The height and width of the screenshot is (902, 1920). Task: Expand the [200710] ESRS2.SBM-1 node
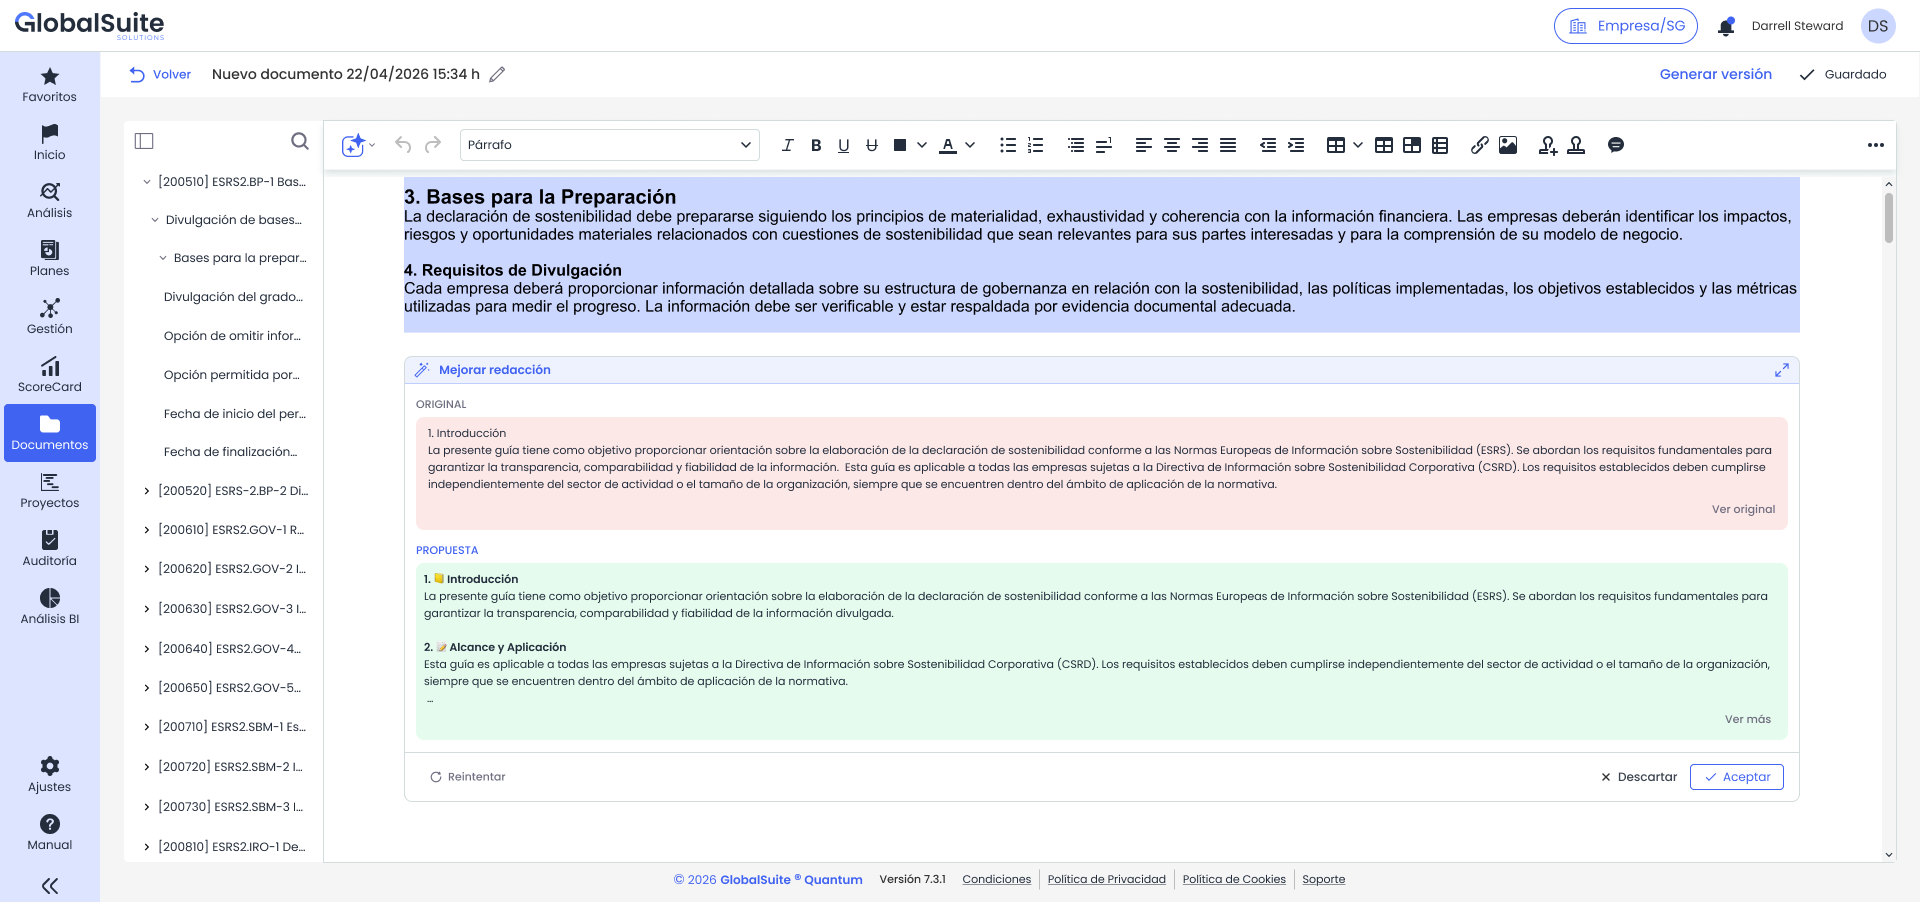[147, 727]
